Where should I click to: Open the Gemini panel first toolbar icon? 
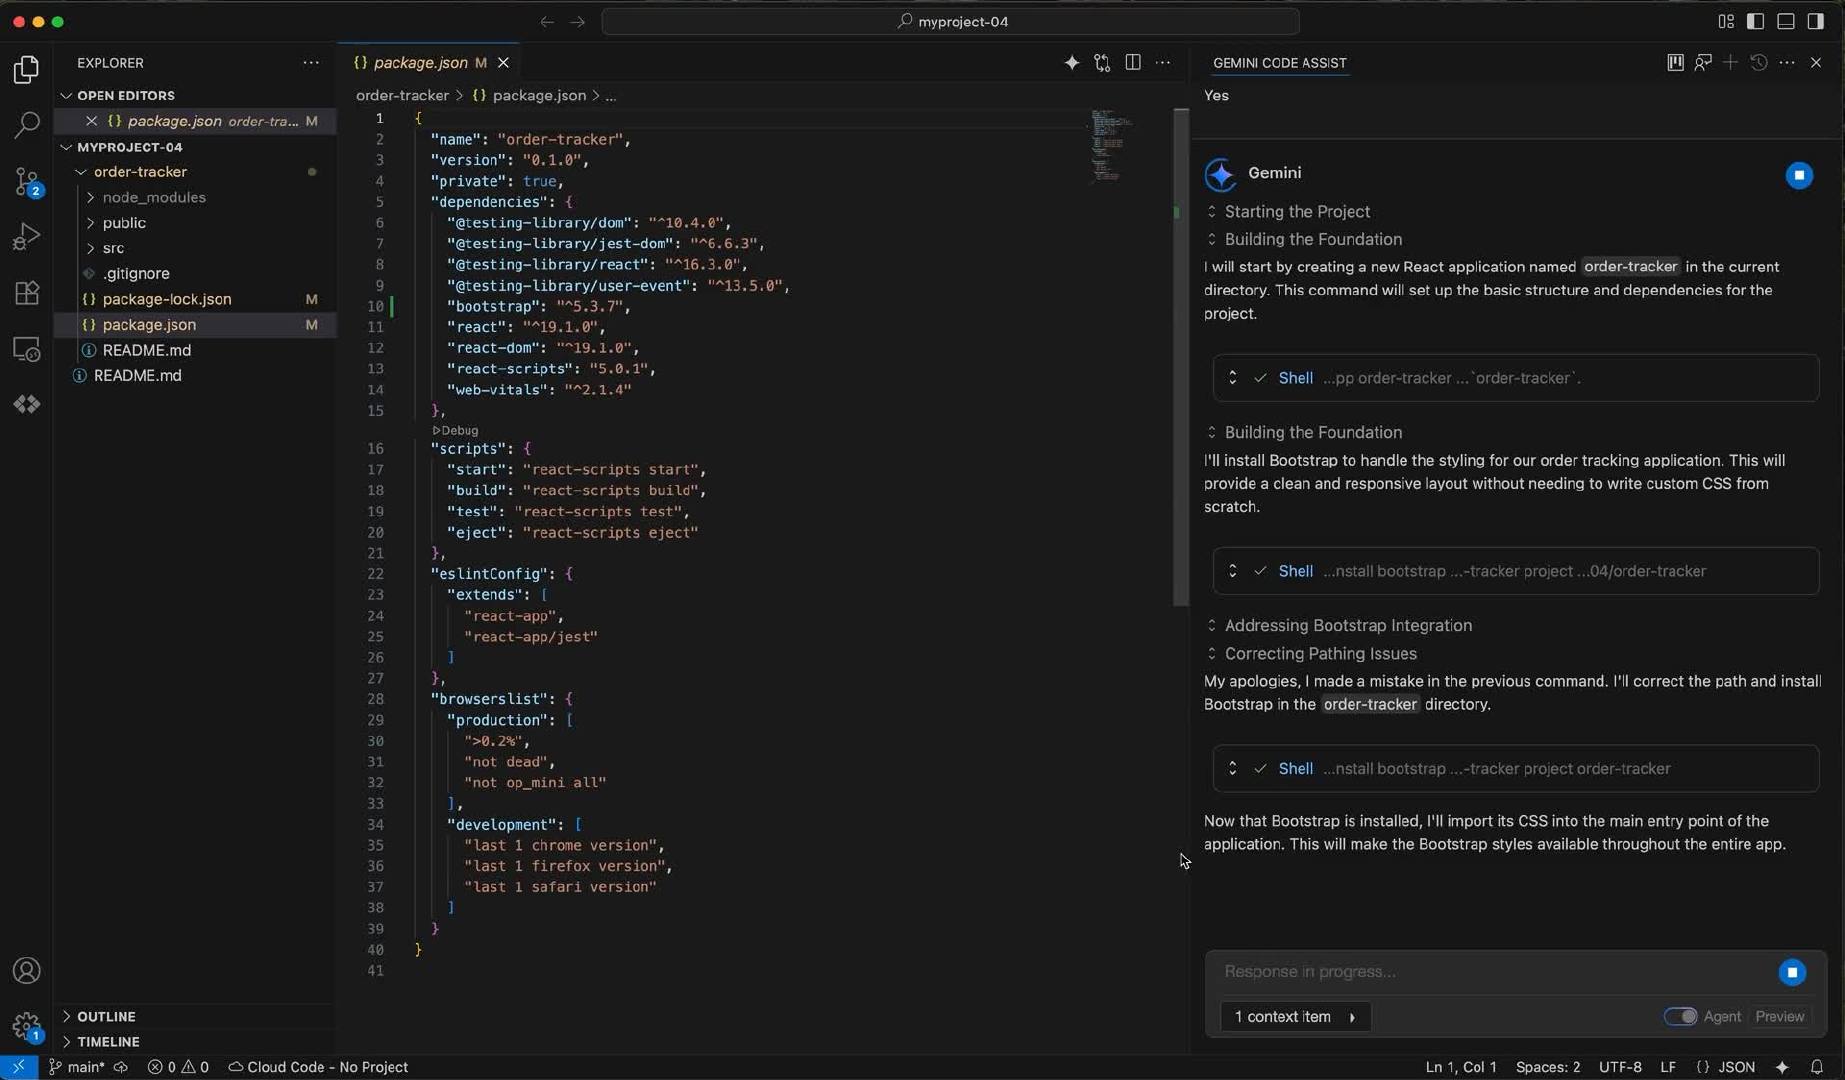click(1675, 63)
